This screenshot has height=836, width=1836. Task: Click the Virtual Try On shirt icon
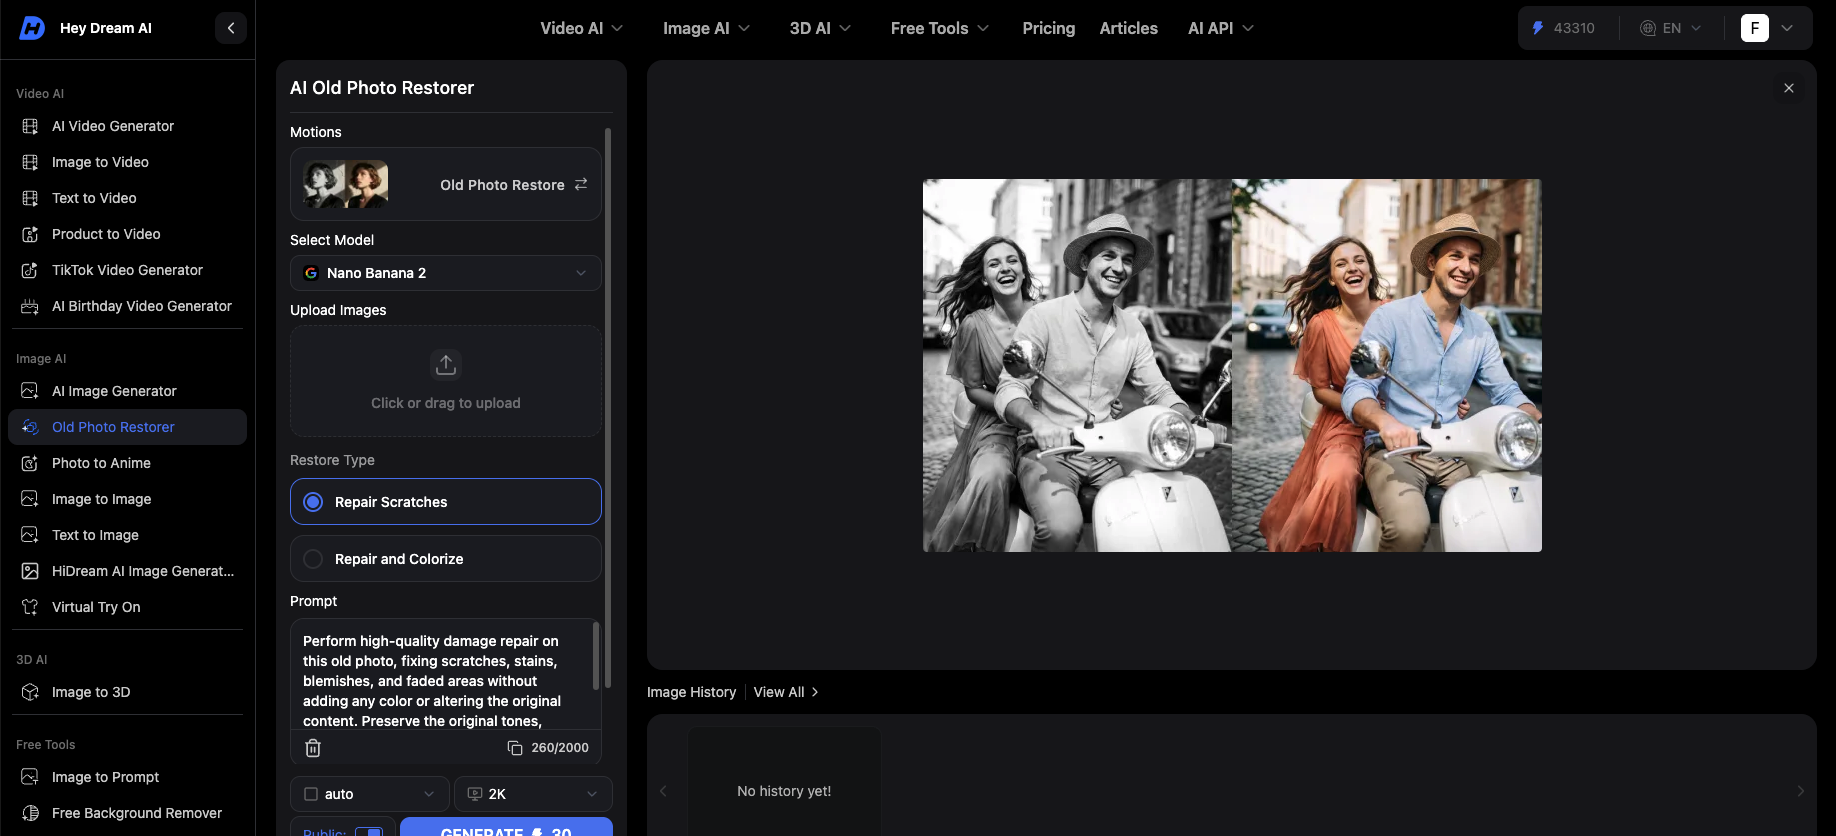click(30, 607)
